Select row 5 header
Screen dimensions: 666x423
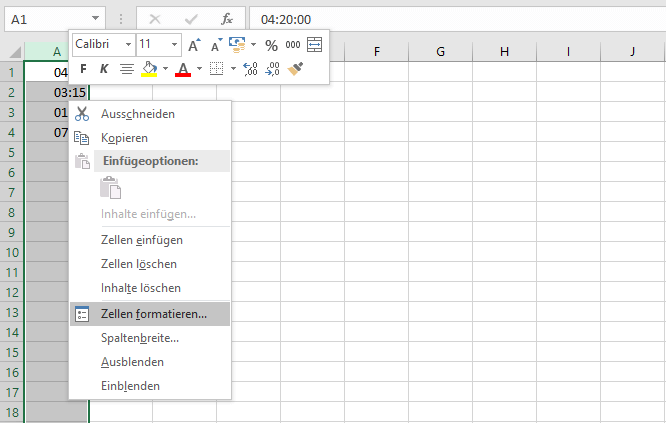pos(12,152)
